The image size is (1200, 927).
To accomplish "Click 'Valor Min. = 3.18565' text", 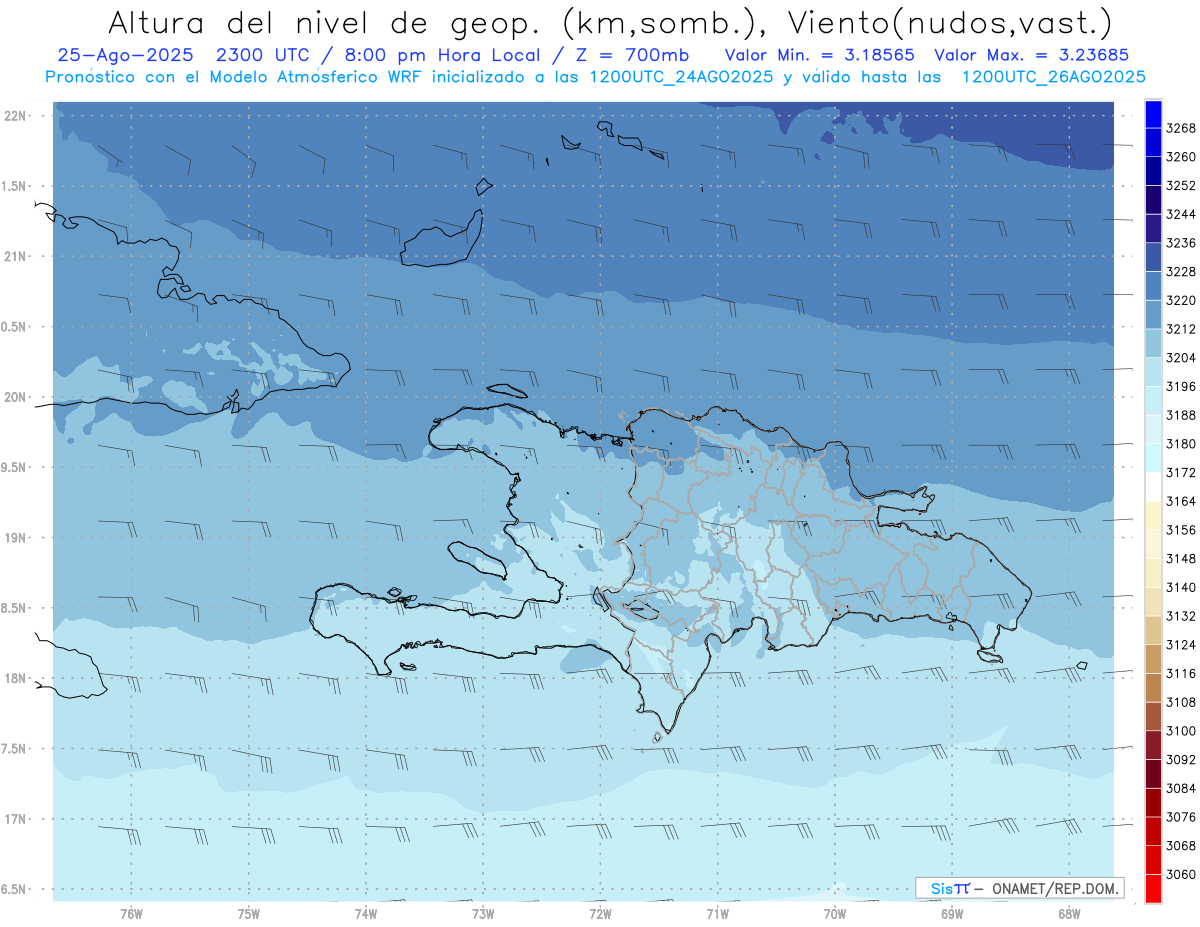I will (819, 54).
